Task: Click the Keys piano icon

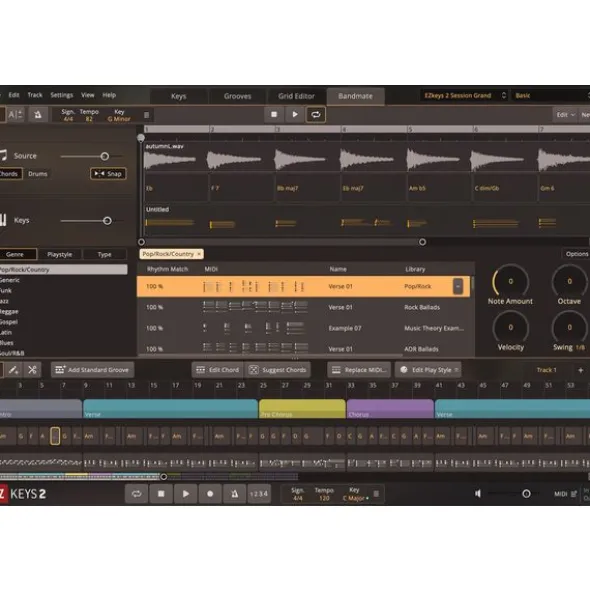Action: pos(3,220)
